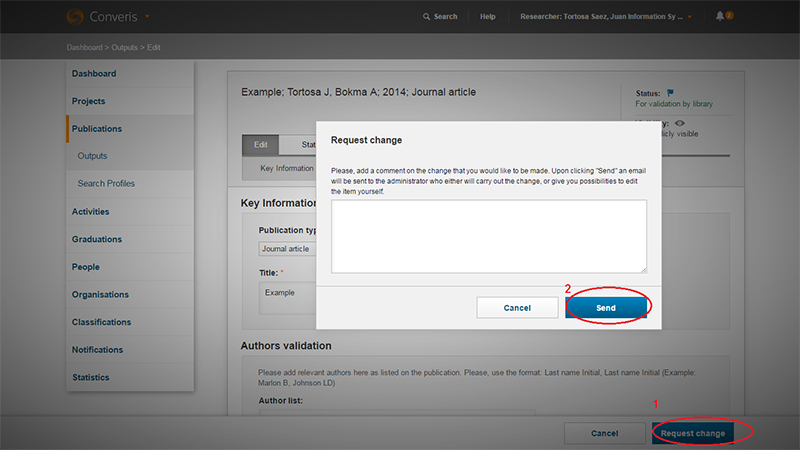Screen dimensions: 800x450
Task: Click the blue status flag icon
Action: click(670, 93)
